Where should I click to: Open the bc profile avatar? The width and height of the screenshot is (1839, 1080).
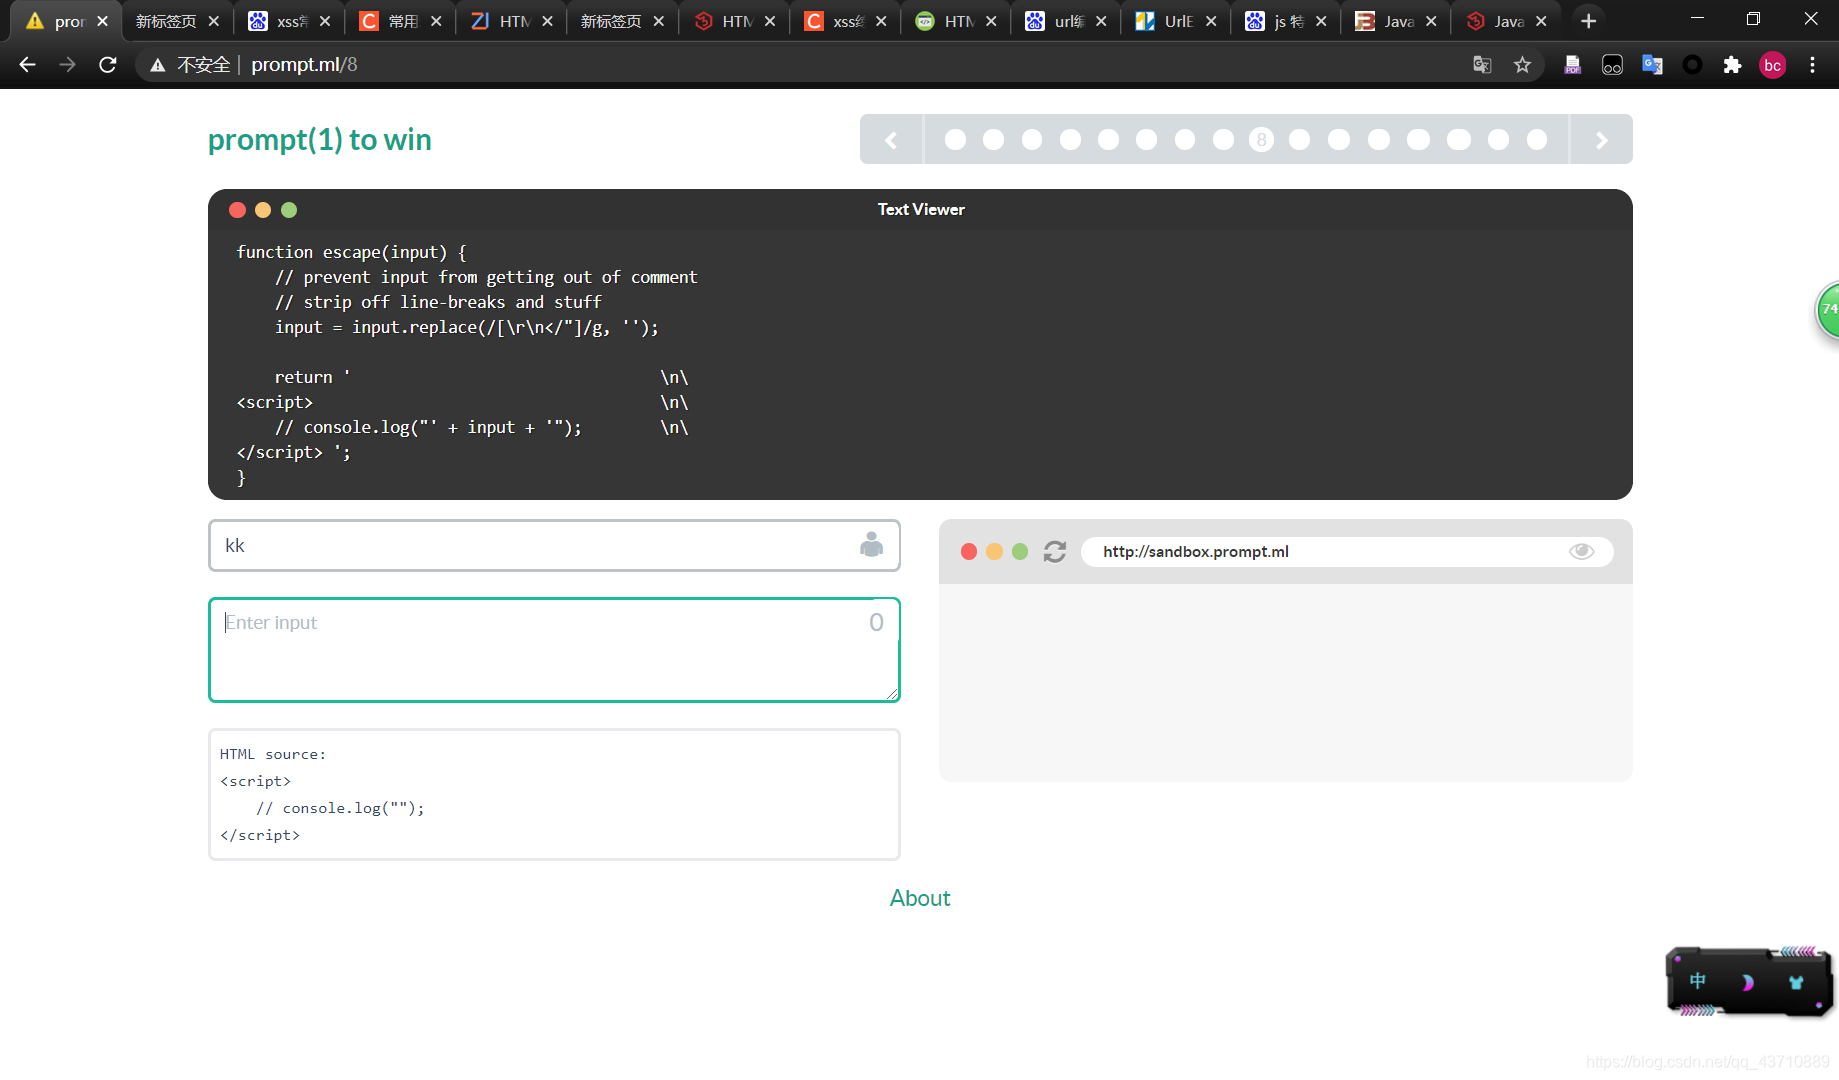tap(1772, 65)
